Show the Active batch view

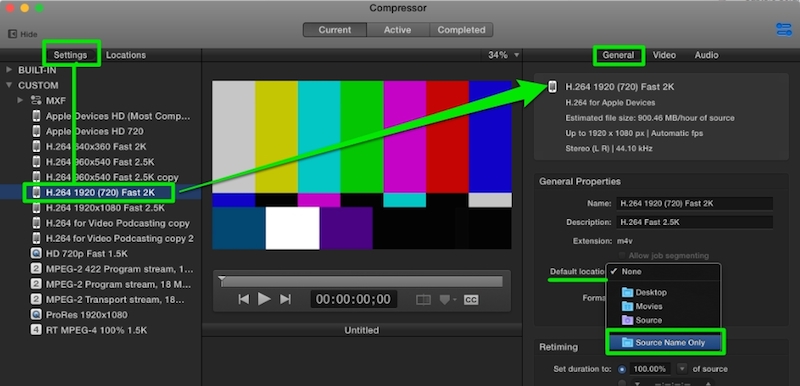397,30
